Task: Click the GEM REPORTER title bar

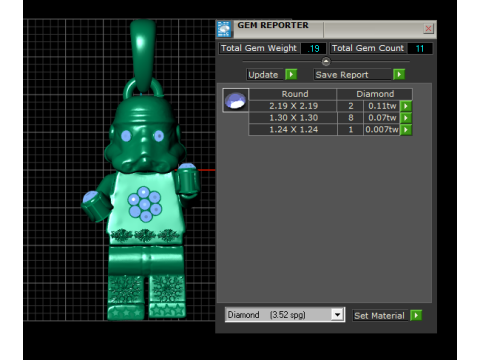Action: pos(327,29)
